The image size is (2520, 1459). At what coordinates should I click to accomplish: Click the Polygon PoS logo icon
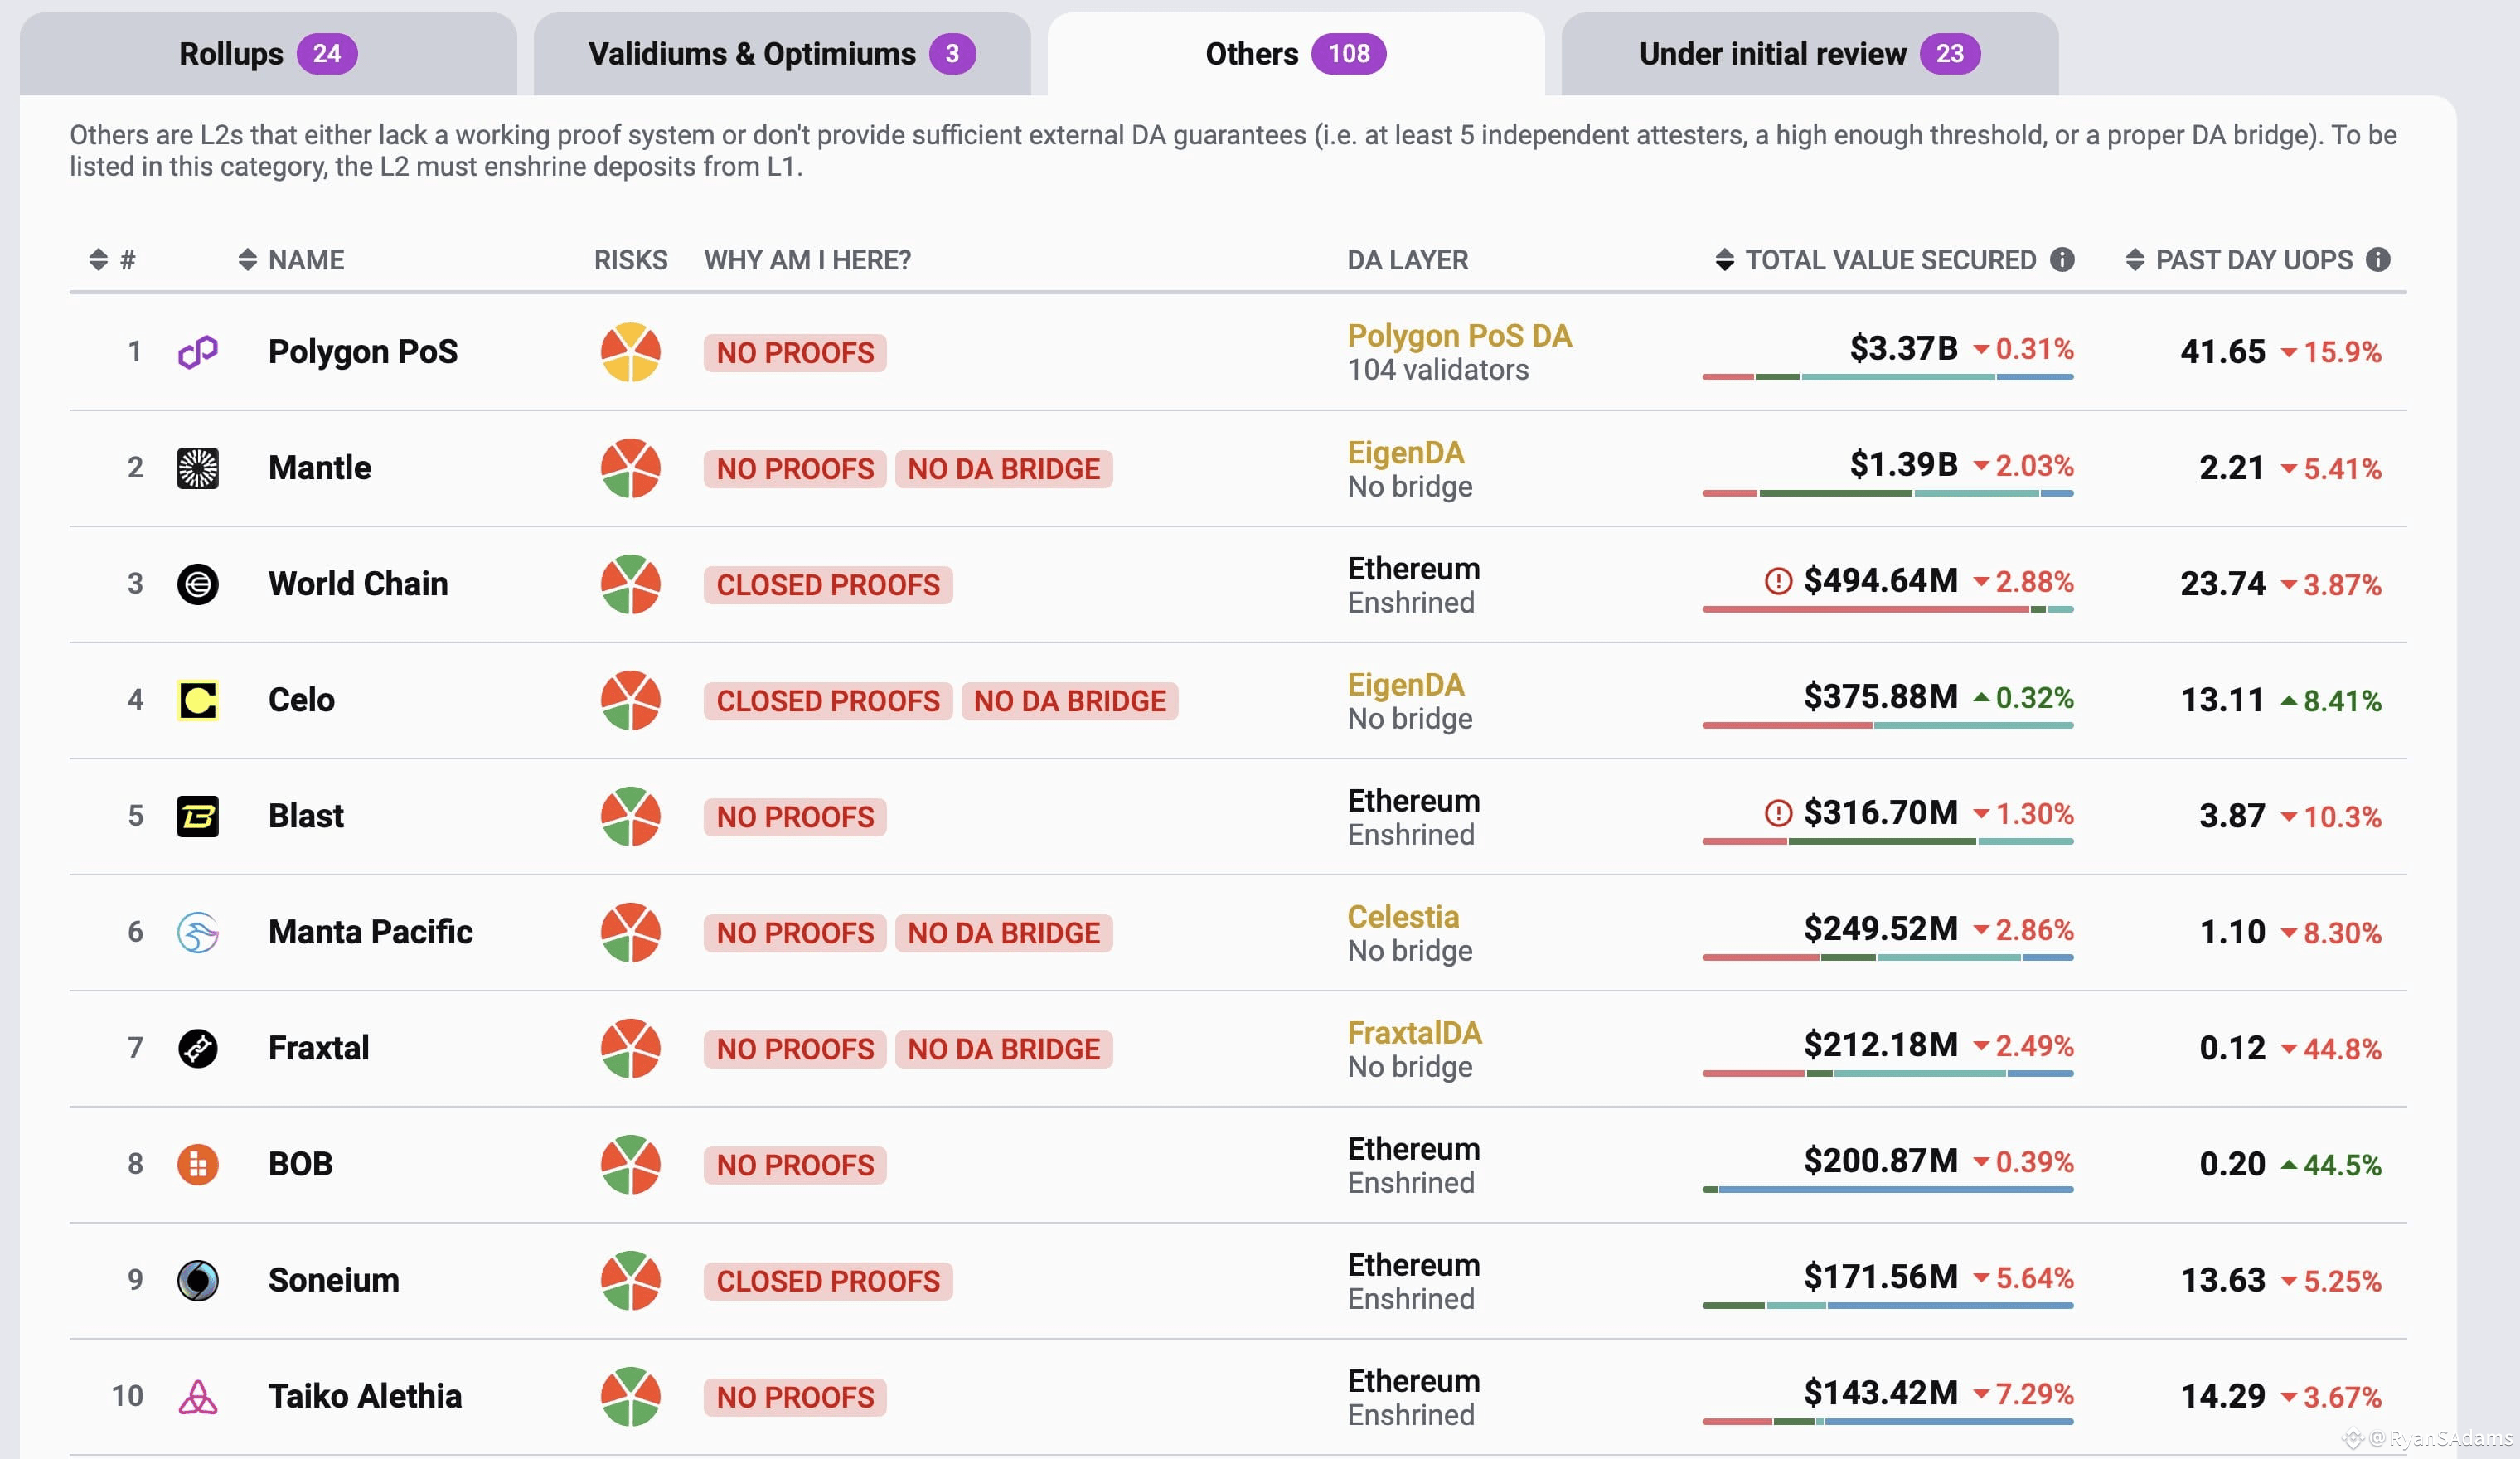tap(198, 352)
